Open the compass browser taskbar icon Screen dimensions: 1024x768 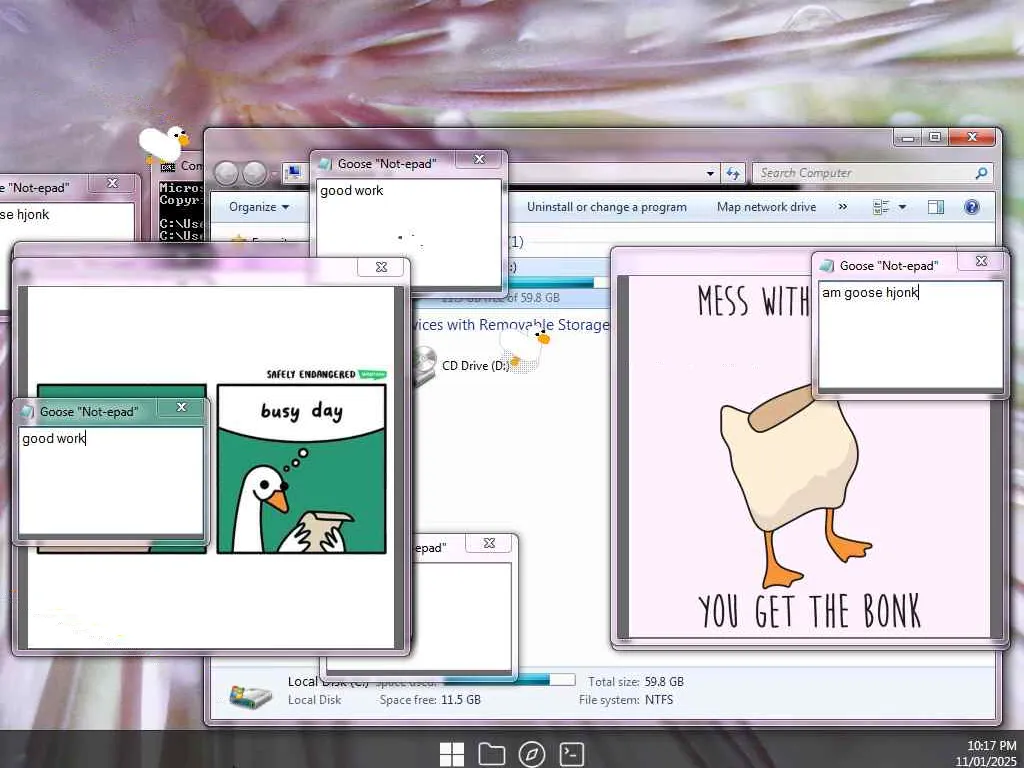(532, 754)
